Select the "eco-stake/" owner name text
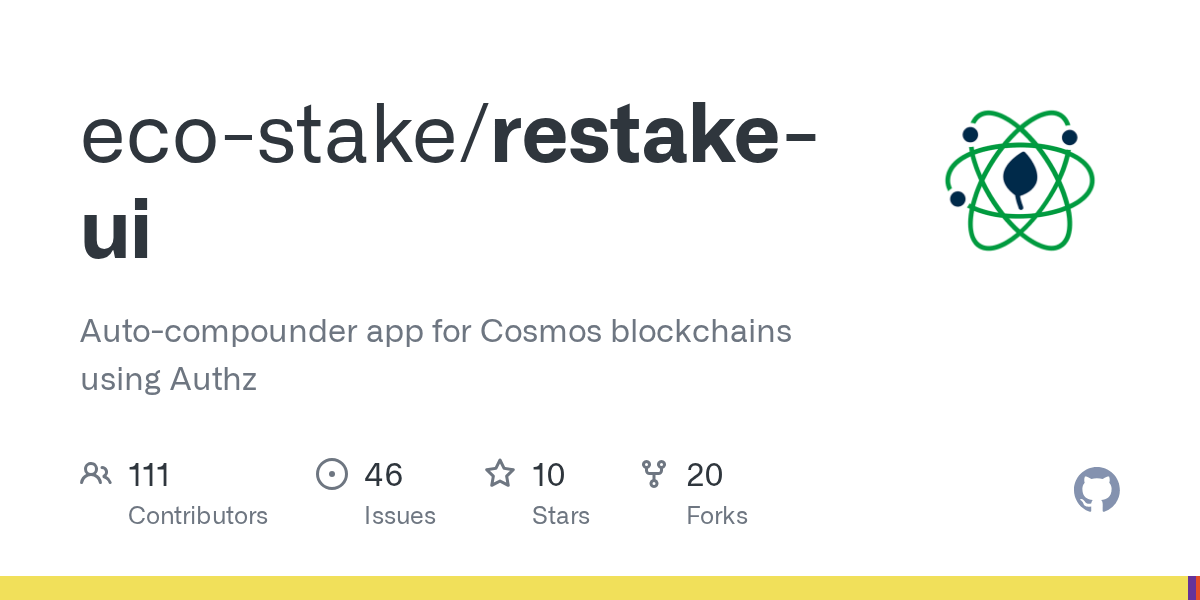 [285, 137]
